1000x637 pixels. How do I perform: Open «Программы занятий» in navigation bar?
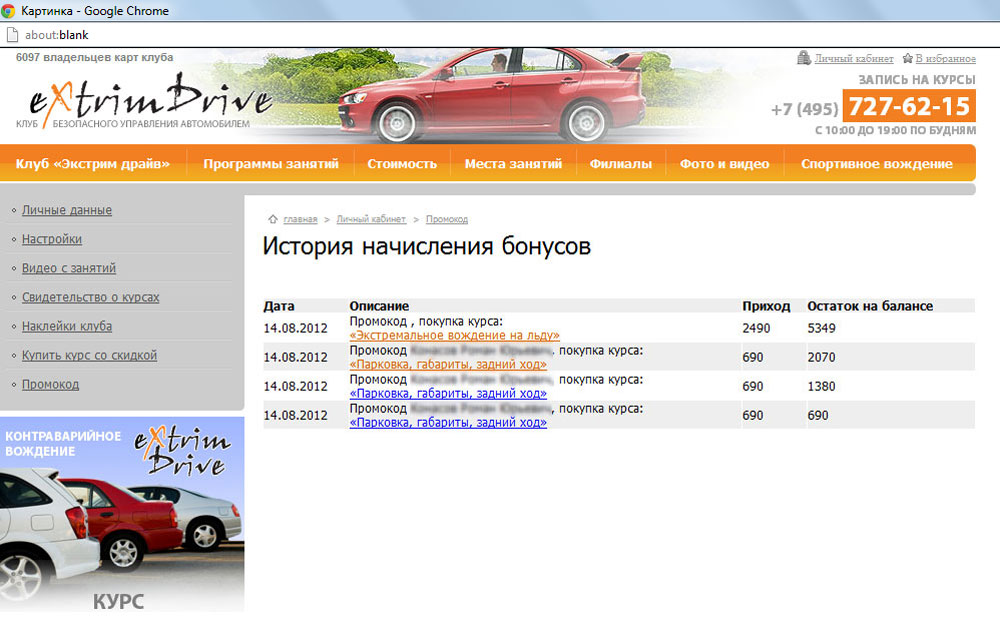(x=271, y=164)
